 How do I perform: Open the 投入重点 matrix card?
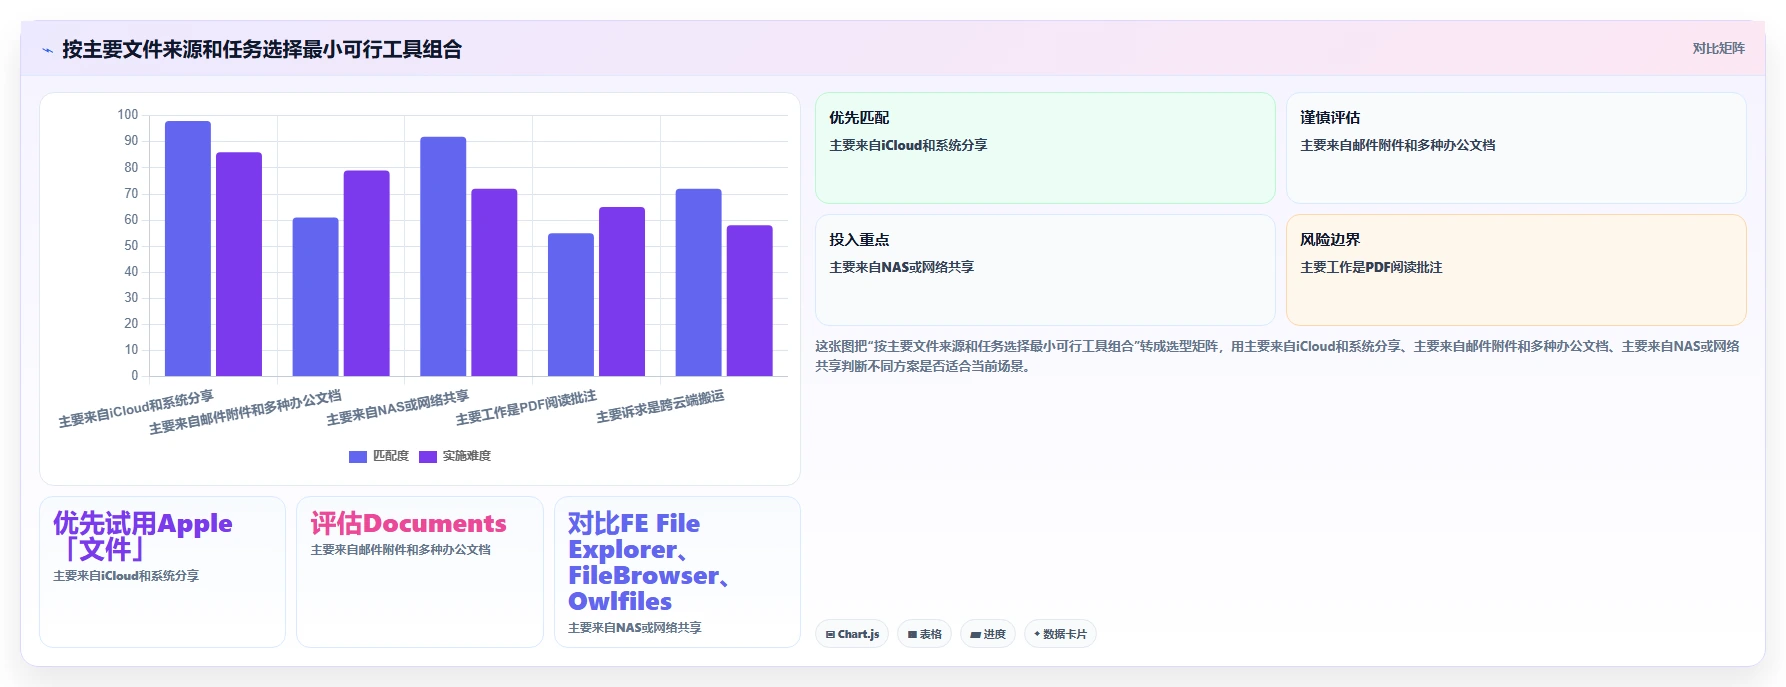click(1045, 270)
